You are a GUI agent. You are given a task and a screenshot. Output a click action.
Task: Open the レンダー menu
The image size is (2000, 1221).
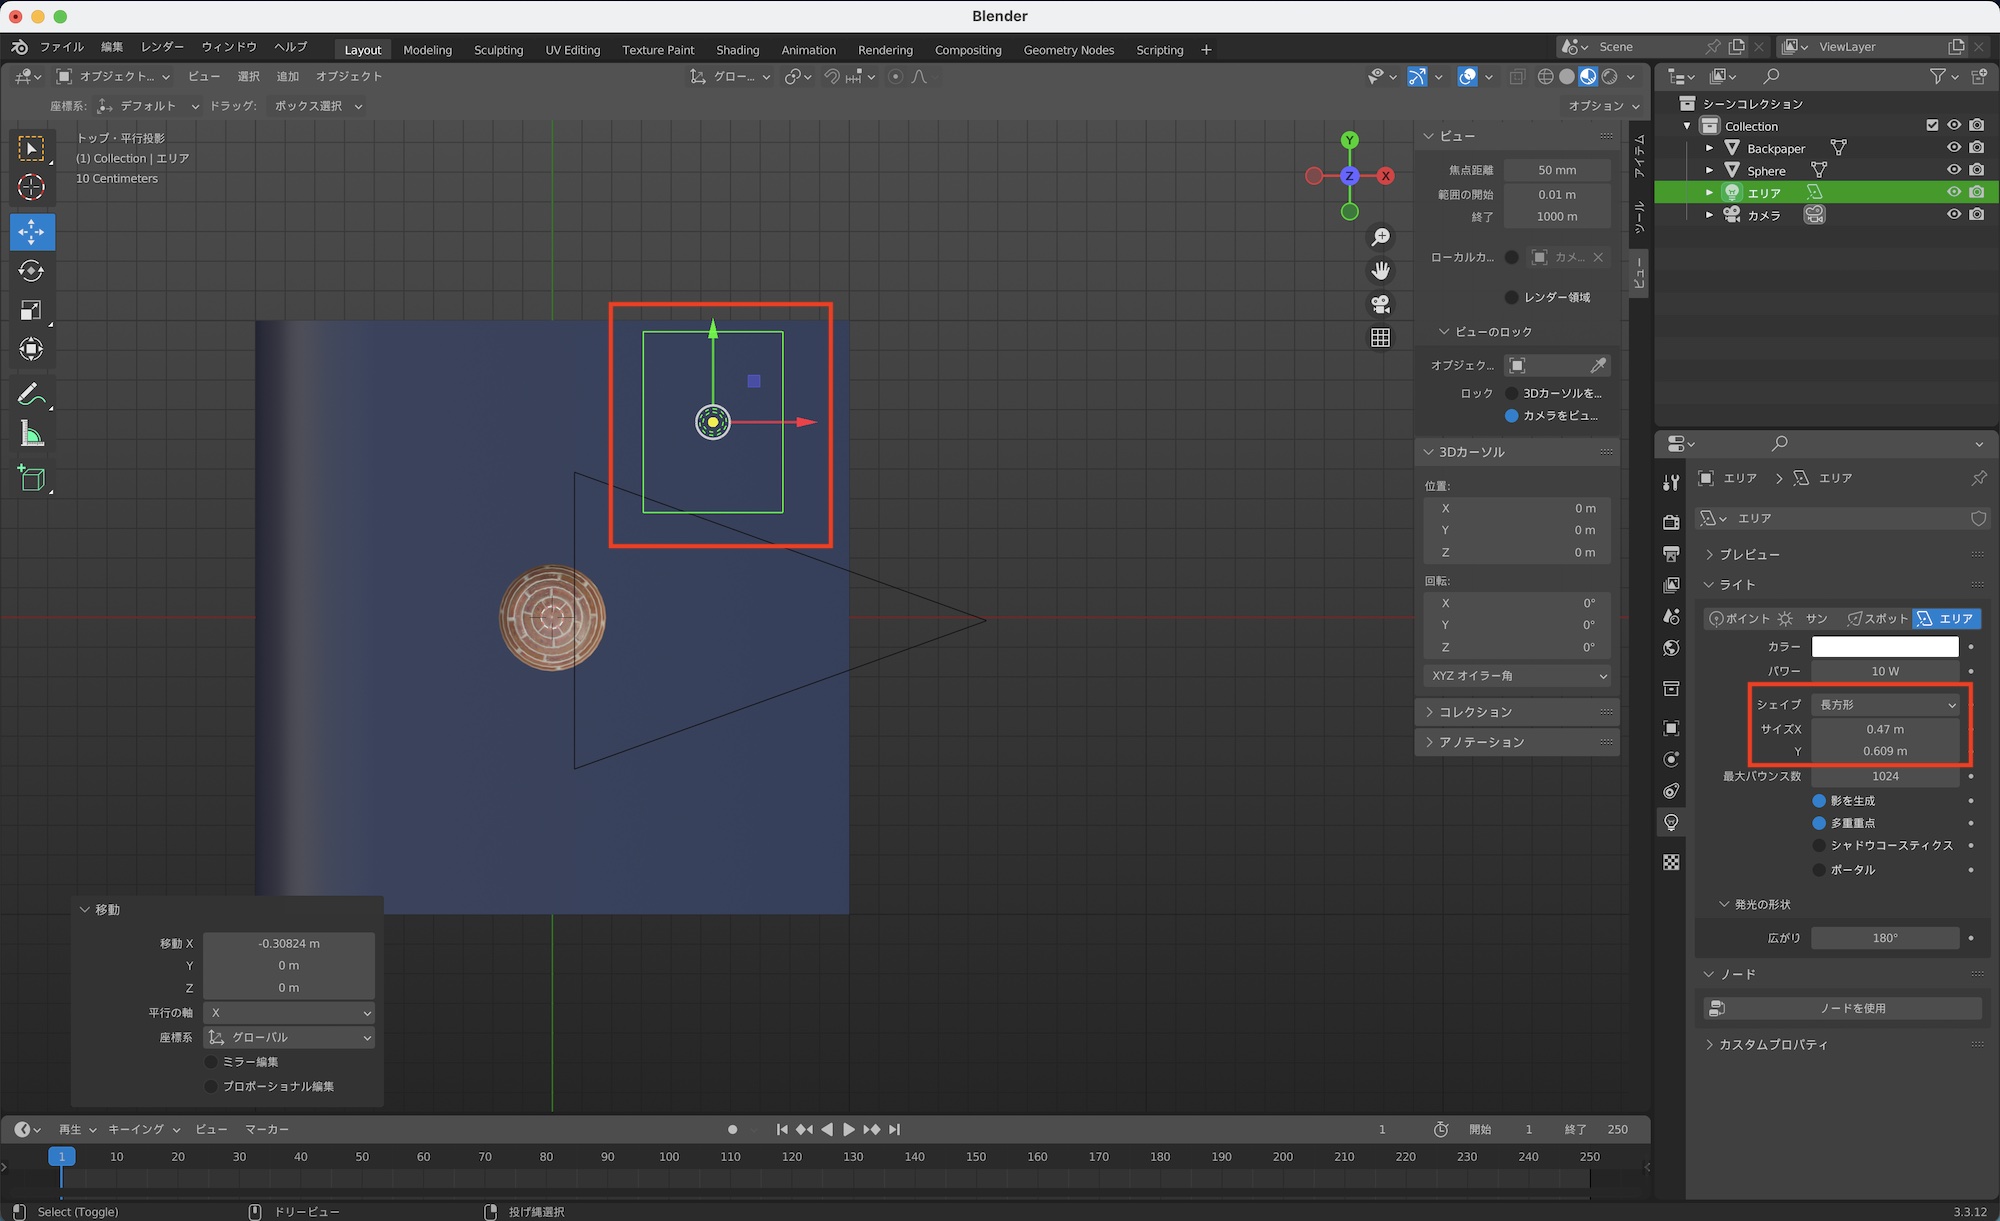click(x=162, y=47)
